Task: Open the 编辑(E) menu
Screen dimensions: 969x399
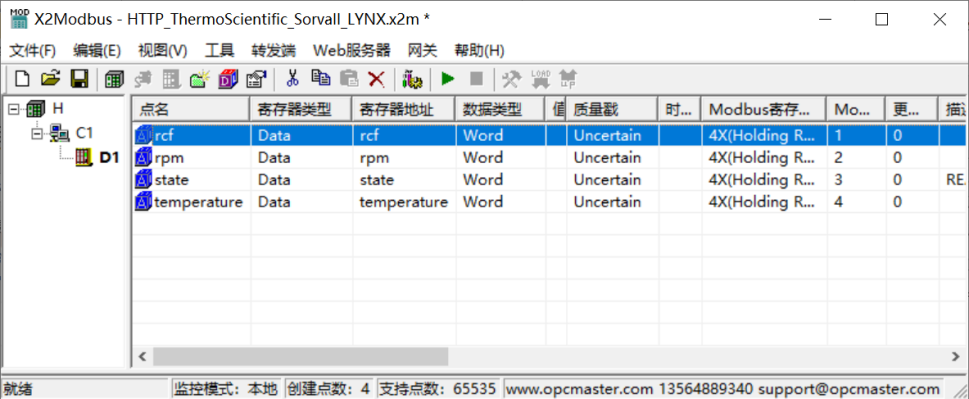Action: pyautogui.click(x=97, y=51)
